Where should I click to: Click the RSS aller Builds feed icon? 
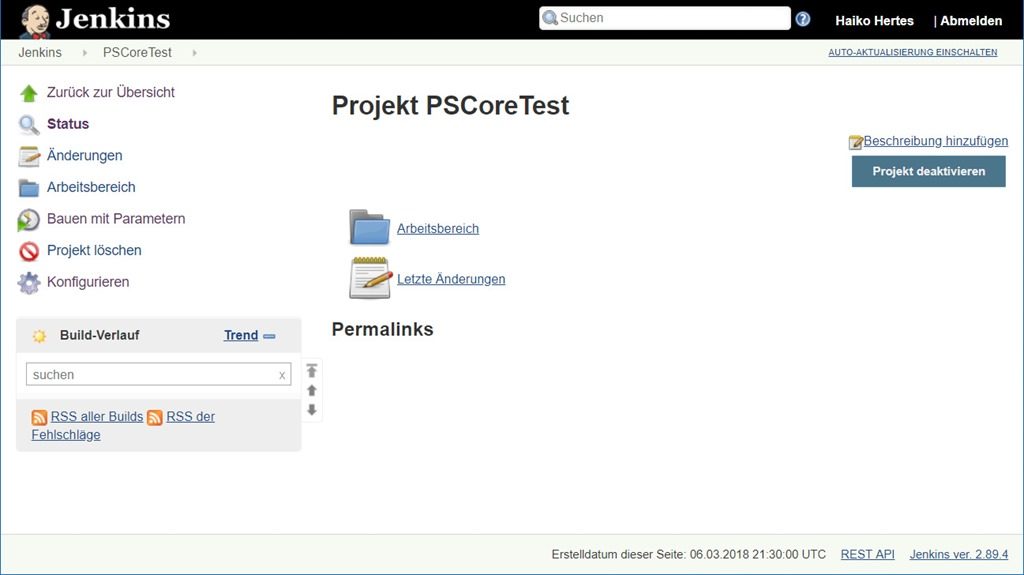(x=39, y=417)
